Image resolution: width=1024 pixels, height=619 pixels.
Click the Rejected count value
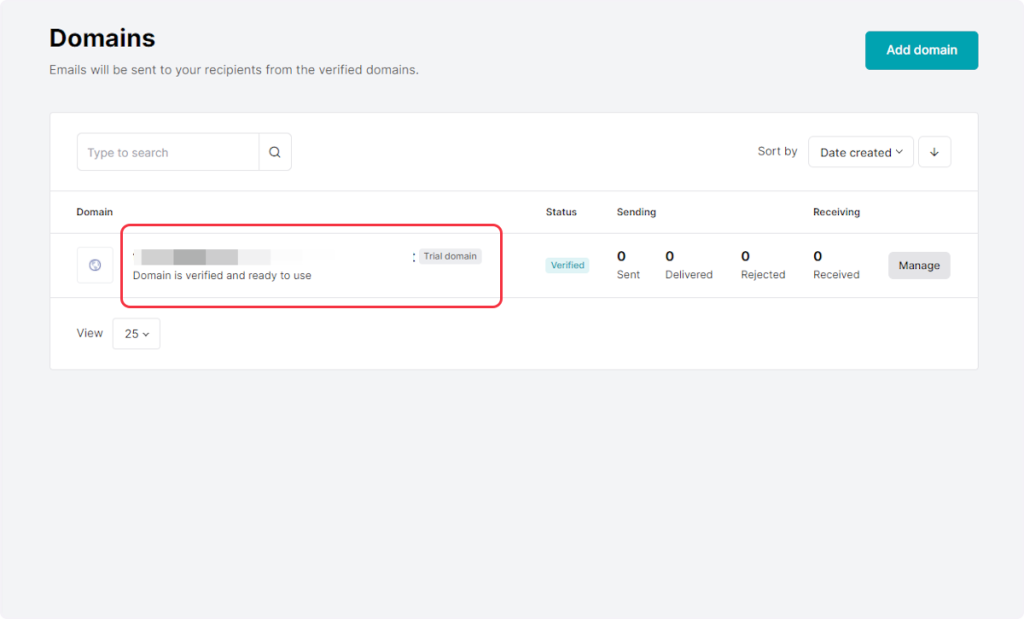click(x=746, y=257)
